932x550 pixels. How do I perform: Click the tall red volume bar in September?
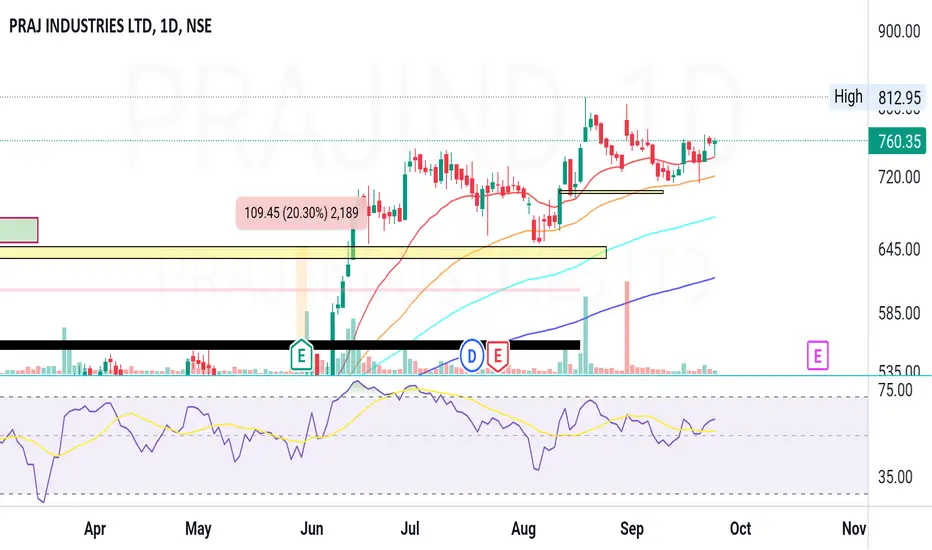pos(626,328)
